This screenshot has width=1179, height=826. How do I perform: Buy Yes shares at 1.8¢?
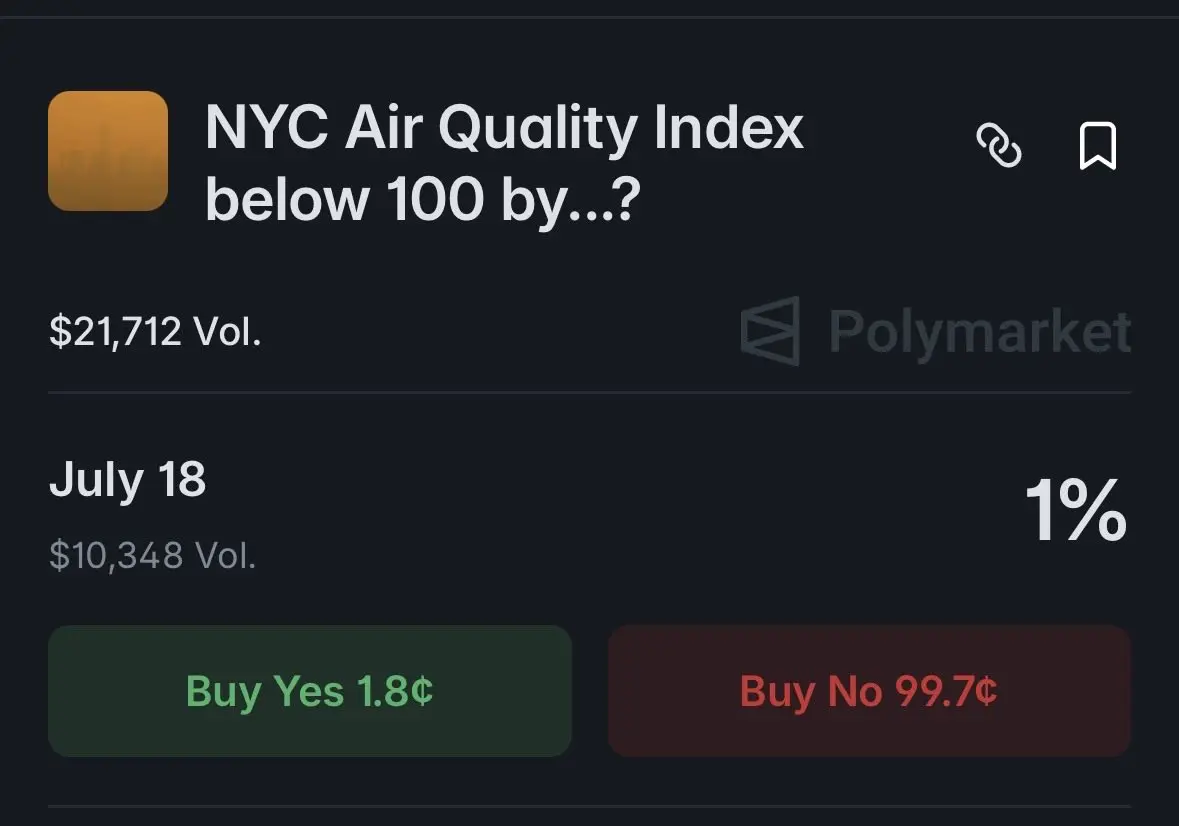click(x=310, y=691)
